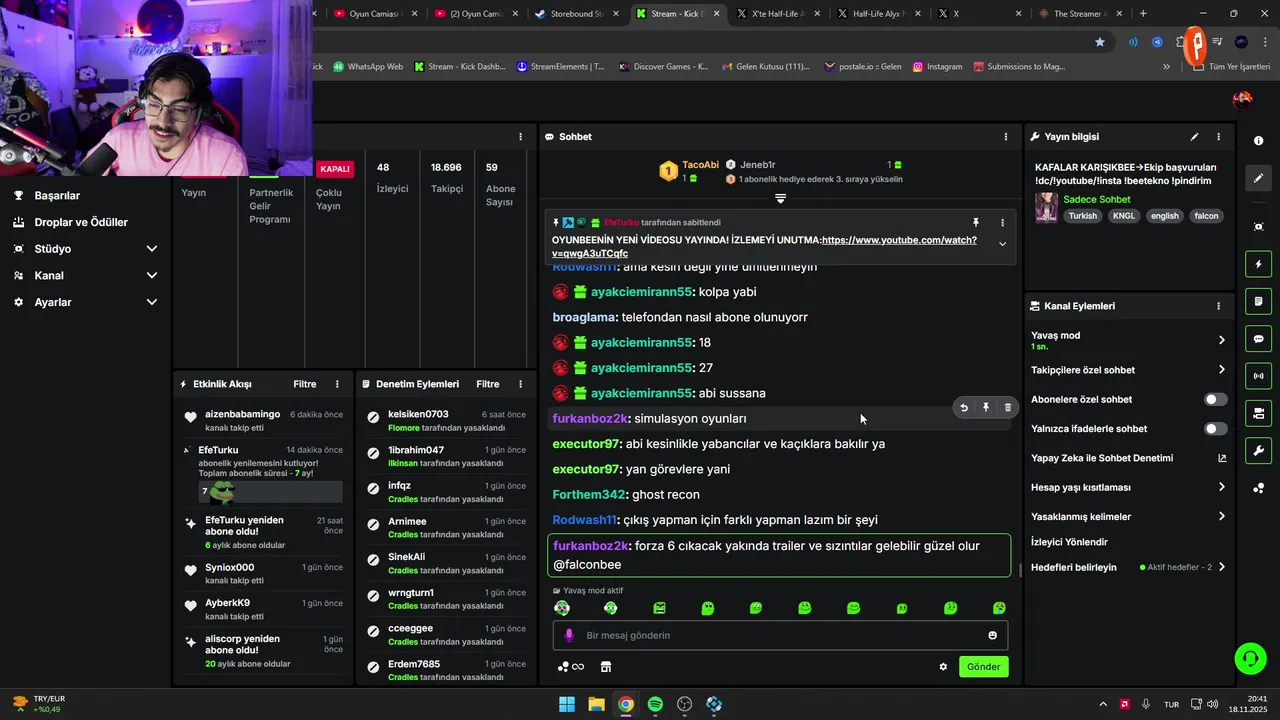Open the pinned message three-dot menu
The image size is (1280, 720).
point(1002,223)
